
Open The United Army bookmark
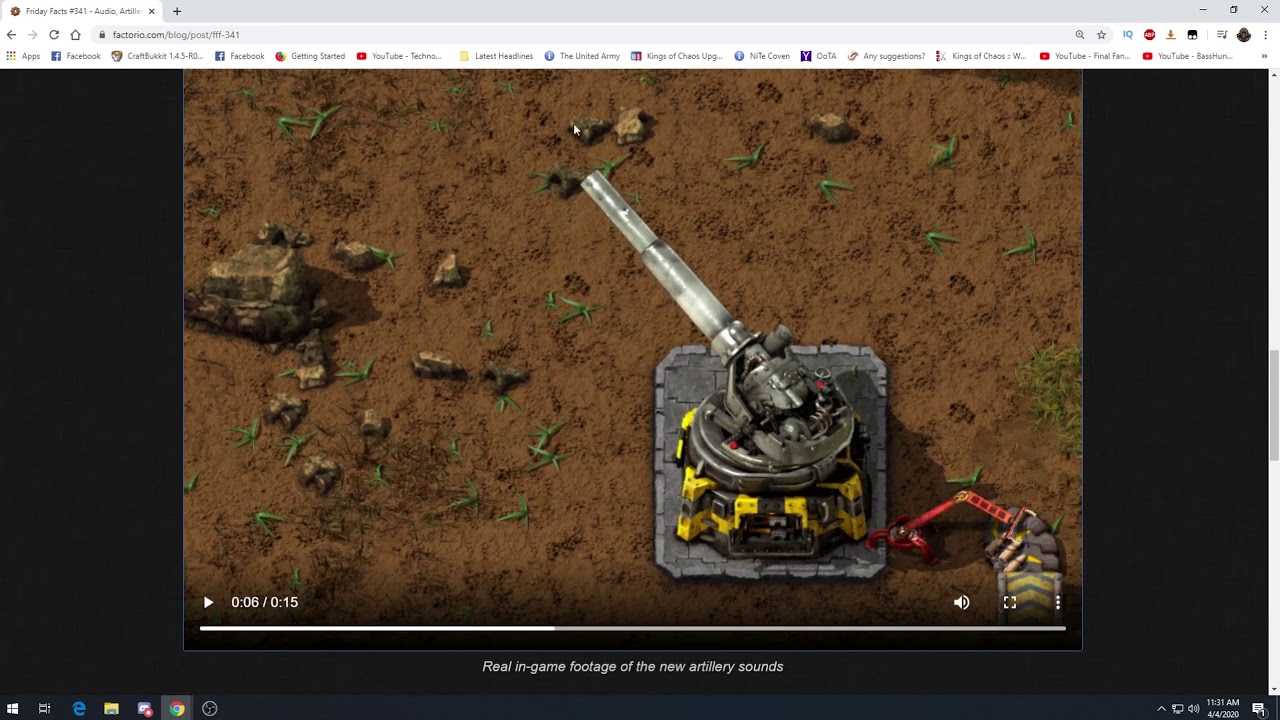(582, 56)
